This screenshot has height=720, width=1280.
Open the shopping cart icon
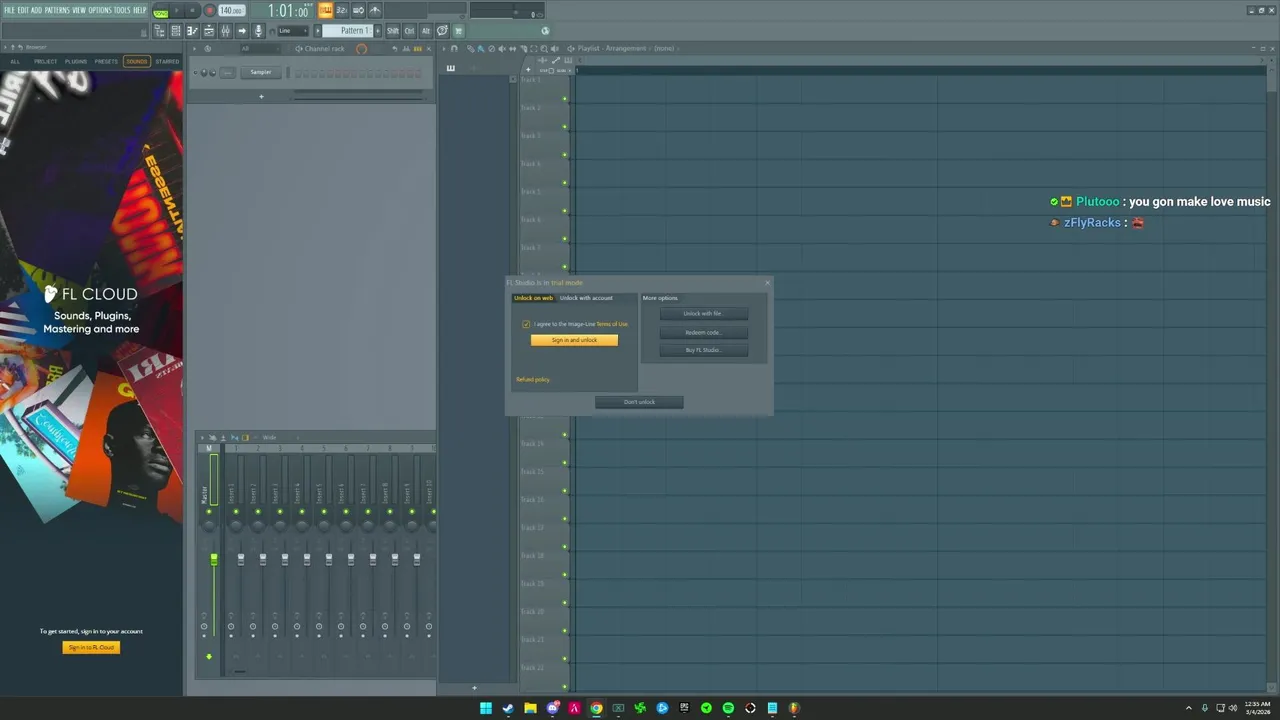pyautogui.click(x=458, y=31)
